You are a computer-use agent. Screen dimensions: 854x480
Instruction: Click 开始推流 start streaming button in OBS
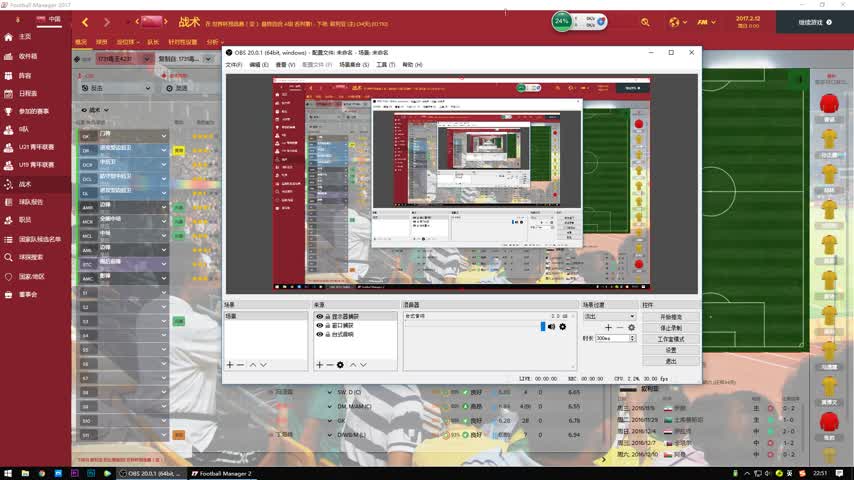pyautogui.click(x=671, y=317)
